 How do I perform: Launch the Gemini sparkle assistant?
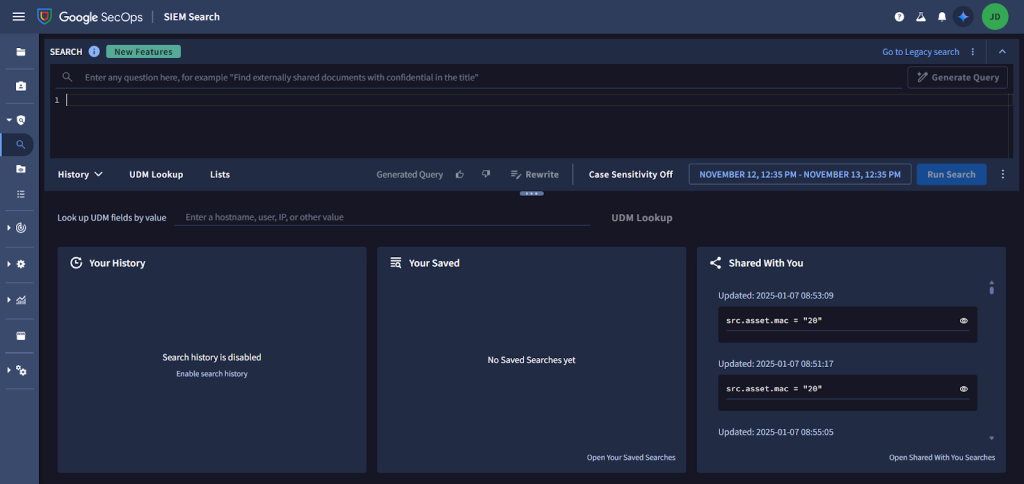[963, 17]
